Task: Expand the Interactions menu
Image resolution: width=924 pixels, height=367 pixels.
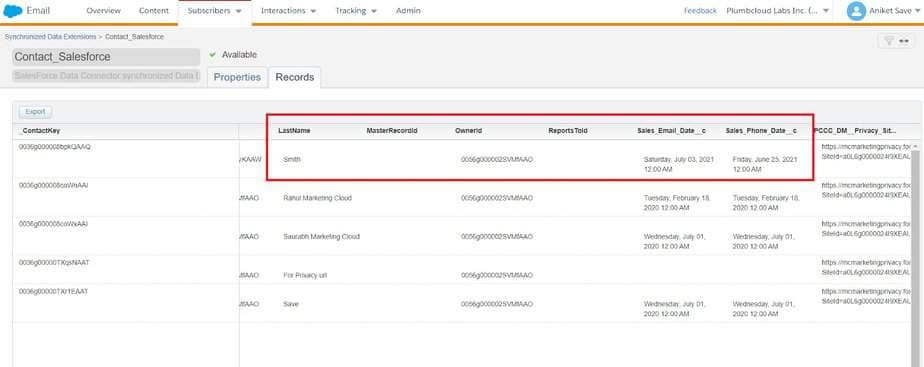Action: point(288,11)
